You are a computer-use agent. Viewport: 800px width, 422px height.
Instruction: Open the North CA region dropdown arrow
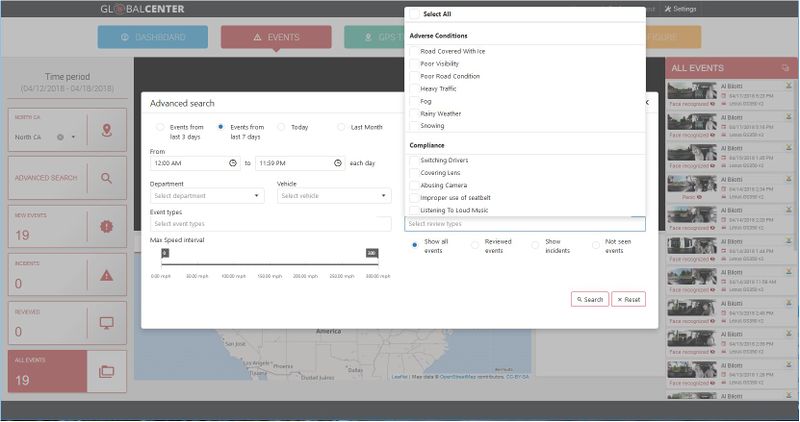[73, 137]
